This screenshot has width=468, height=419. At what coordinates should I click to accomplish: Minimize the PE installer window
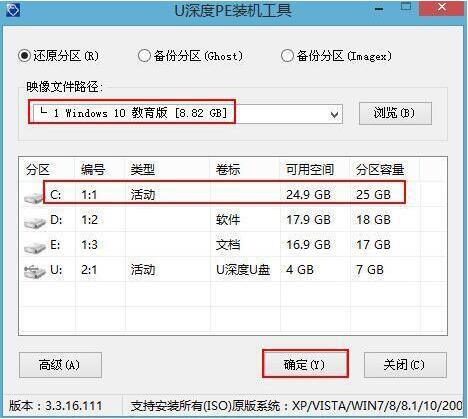tap(379, 9)
